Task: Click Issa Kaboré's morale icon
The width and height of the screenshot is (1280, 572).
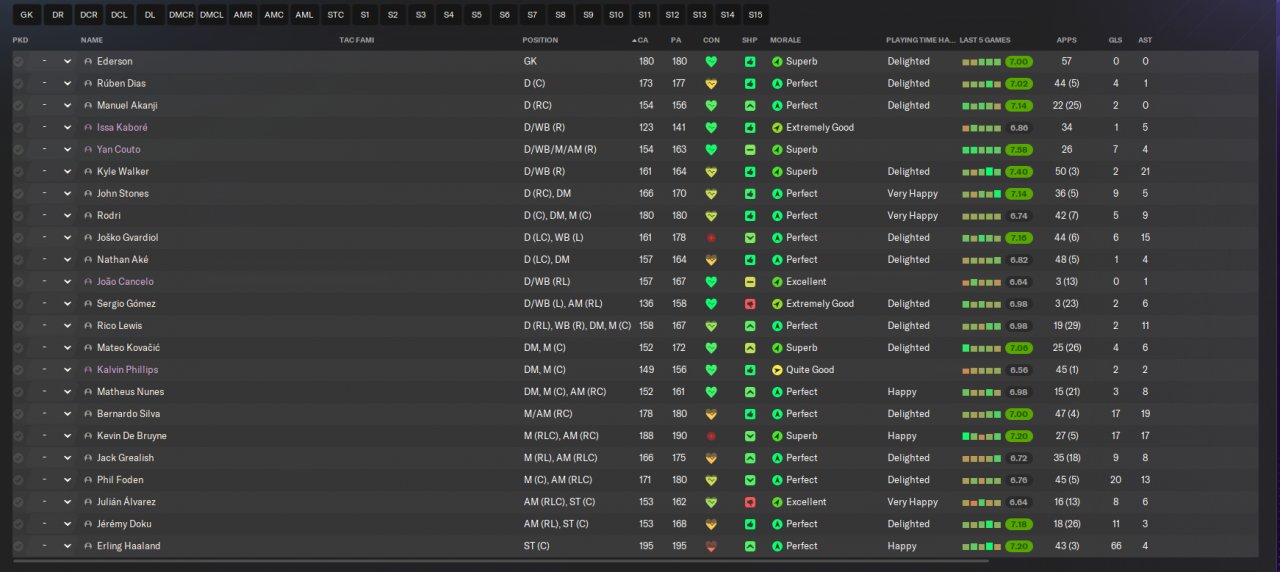Action: [x=777, y=127]
